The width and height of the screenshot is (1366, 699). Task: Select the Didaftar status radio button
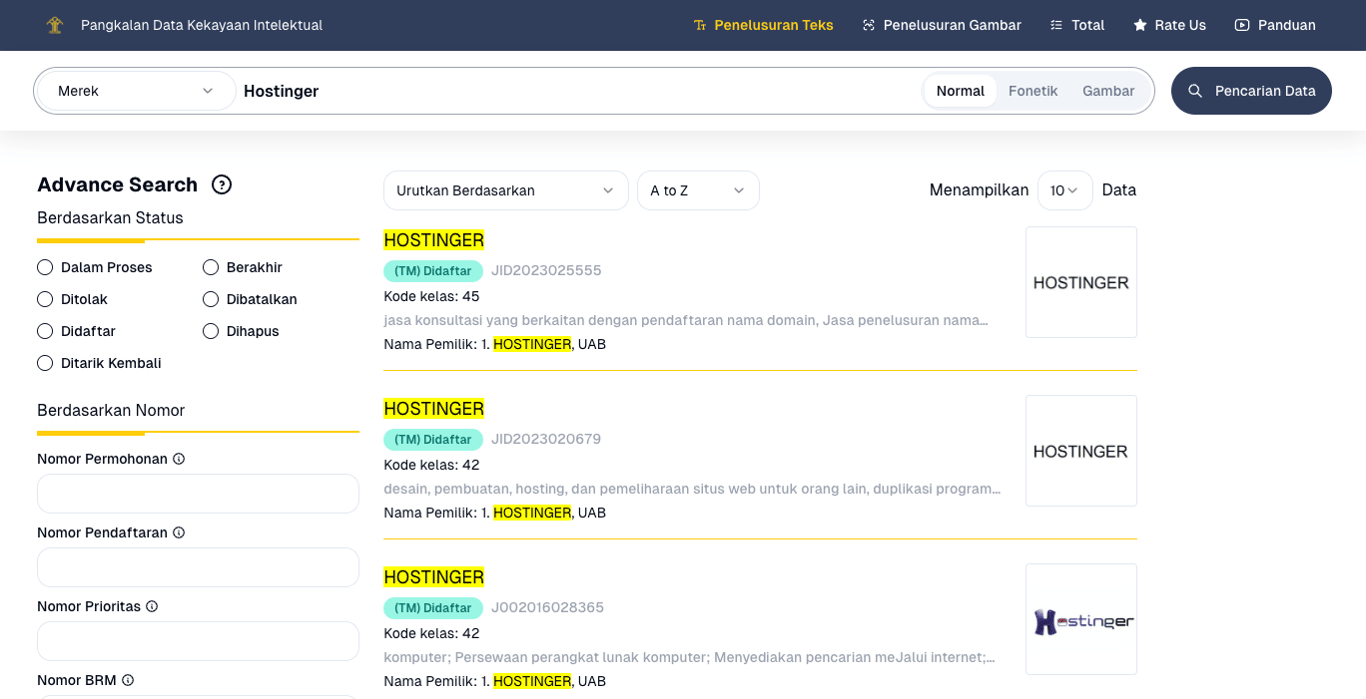tap(45, 331)
